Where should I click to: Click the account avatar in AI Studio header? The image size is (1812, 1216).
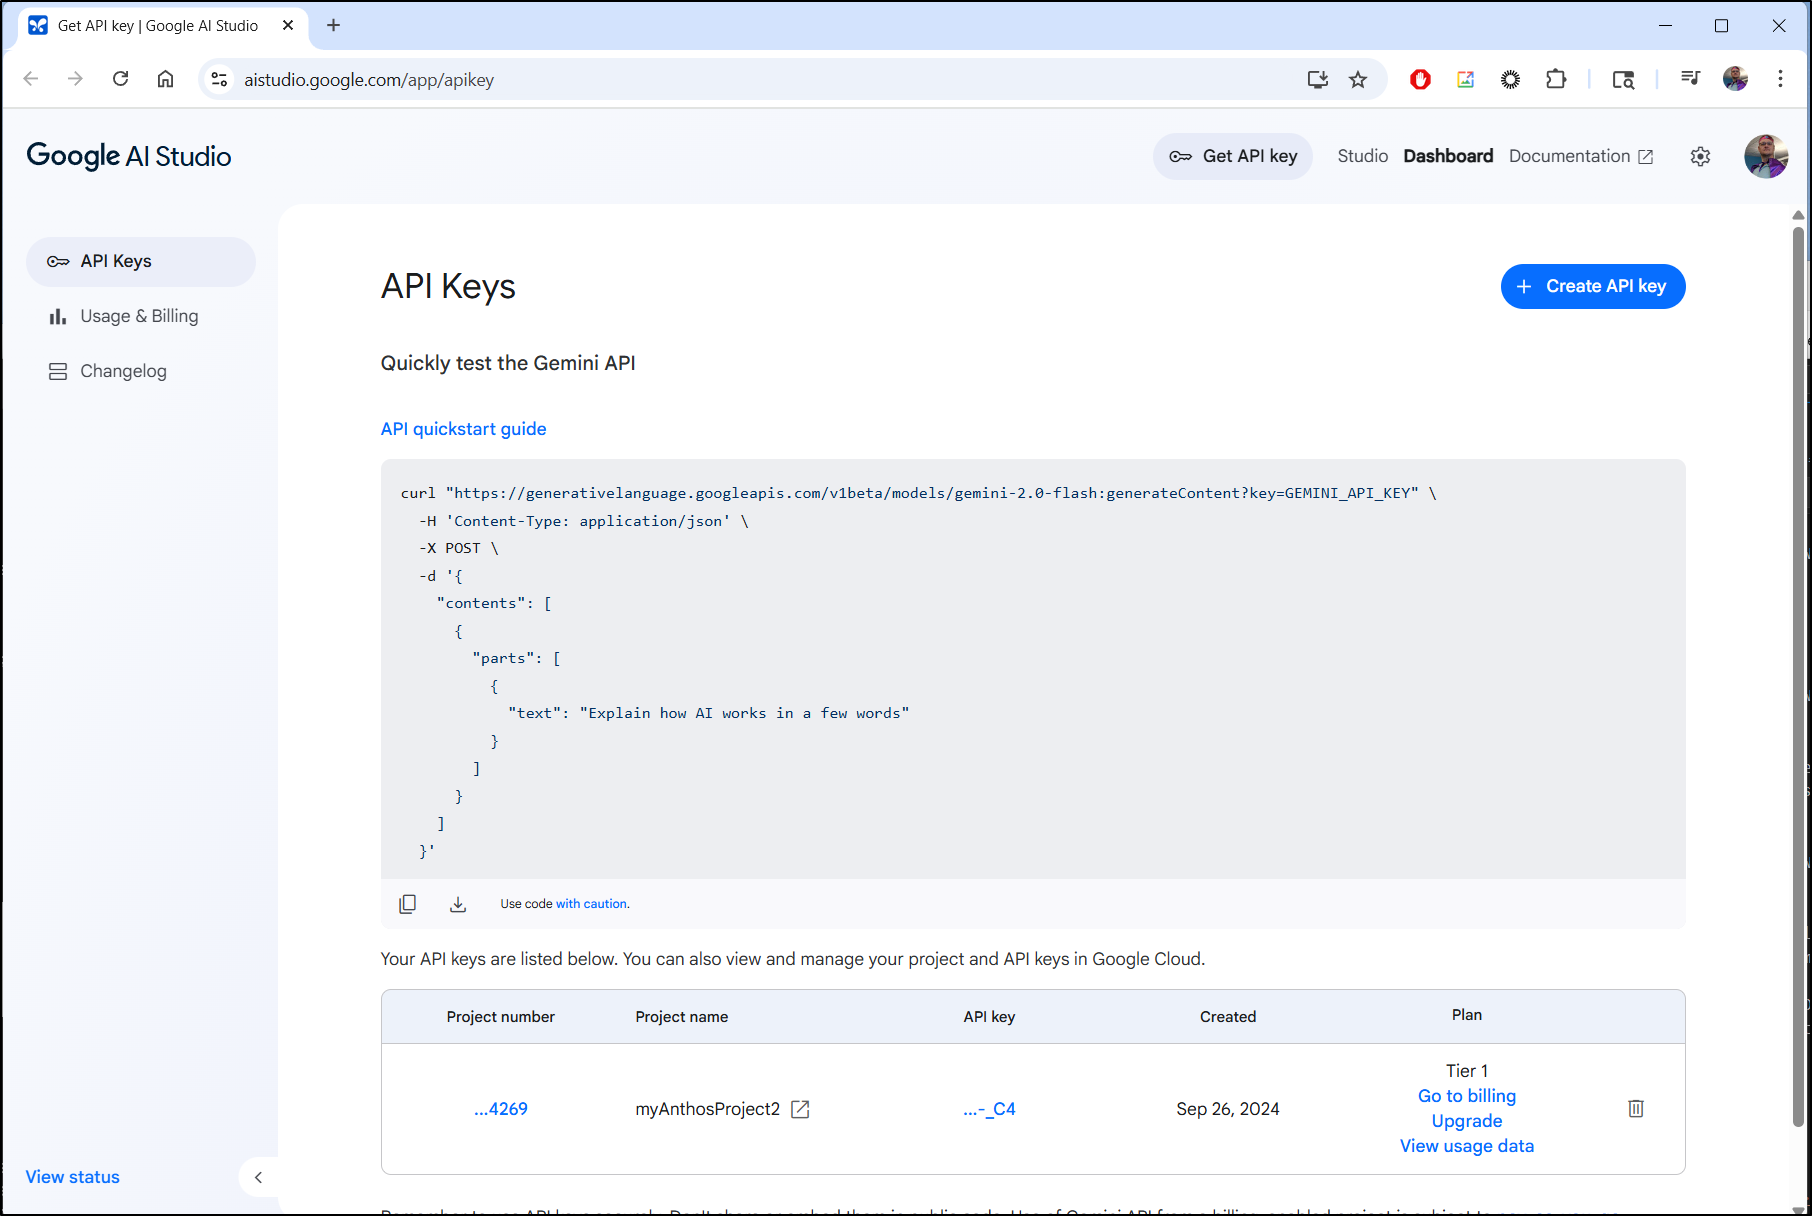[x=1766, y=156]
